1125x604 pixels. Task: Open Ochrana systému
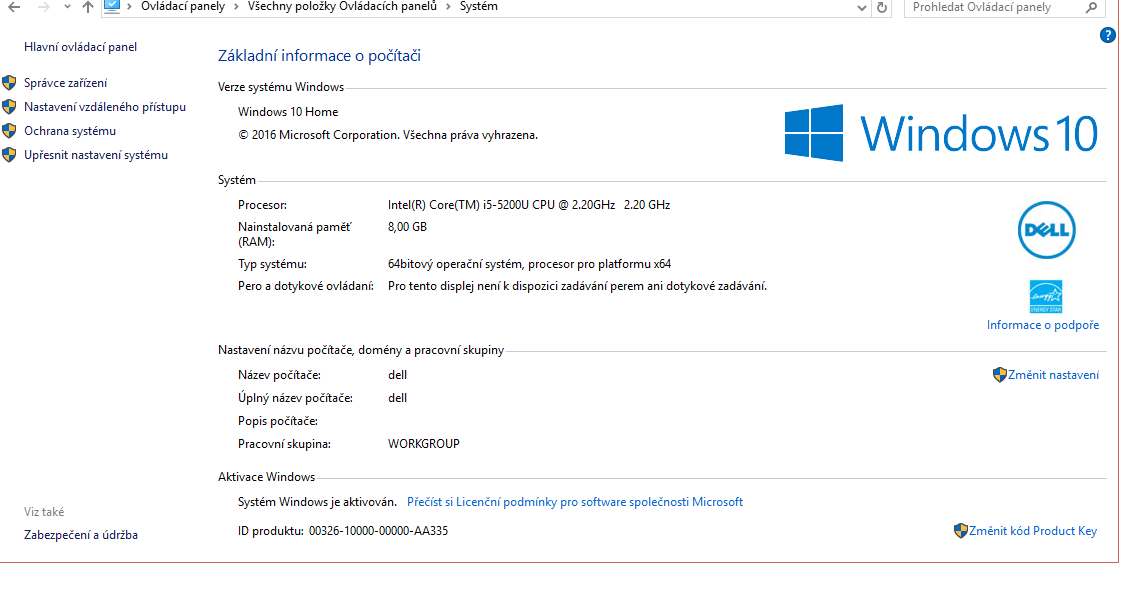pyautogui.click(x=70, y=131)
